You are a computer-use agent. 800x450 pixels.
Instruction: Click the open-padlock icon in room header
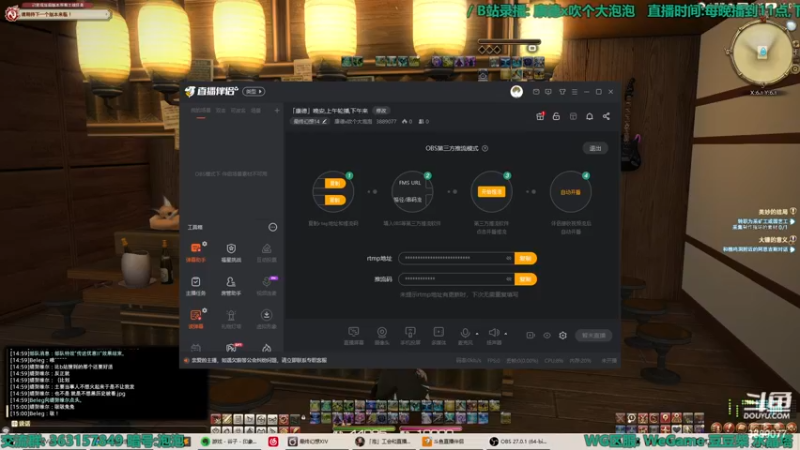556,116
